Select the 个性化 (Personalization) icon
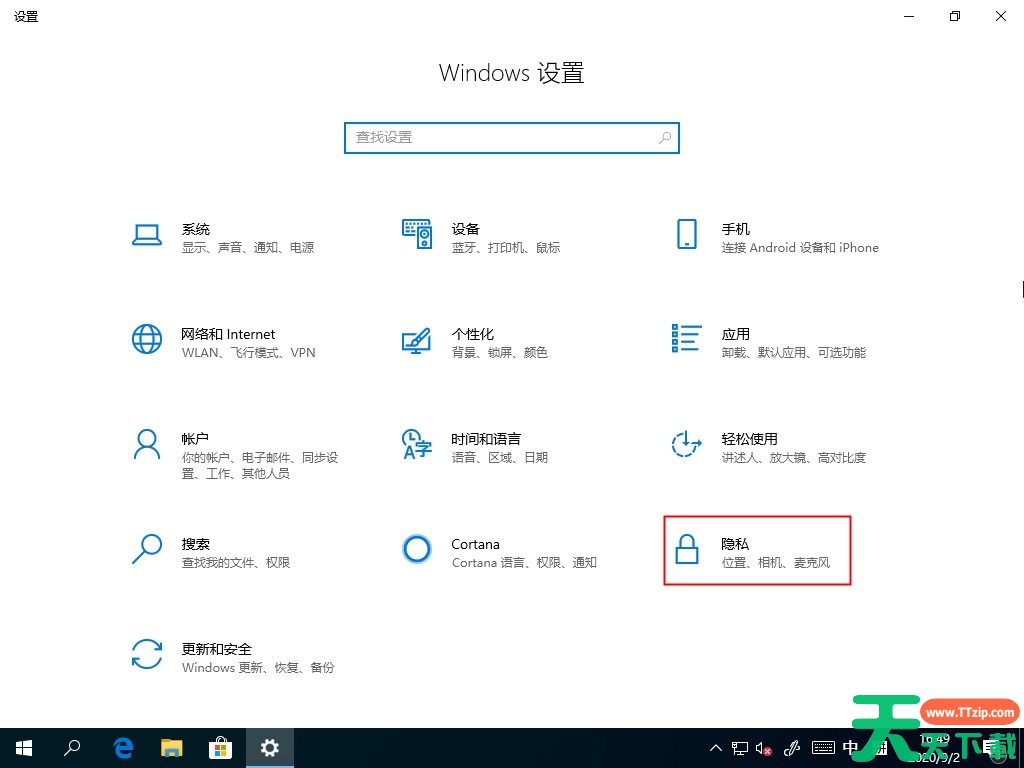 pyautogui.click(x=416, y=340)
